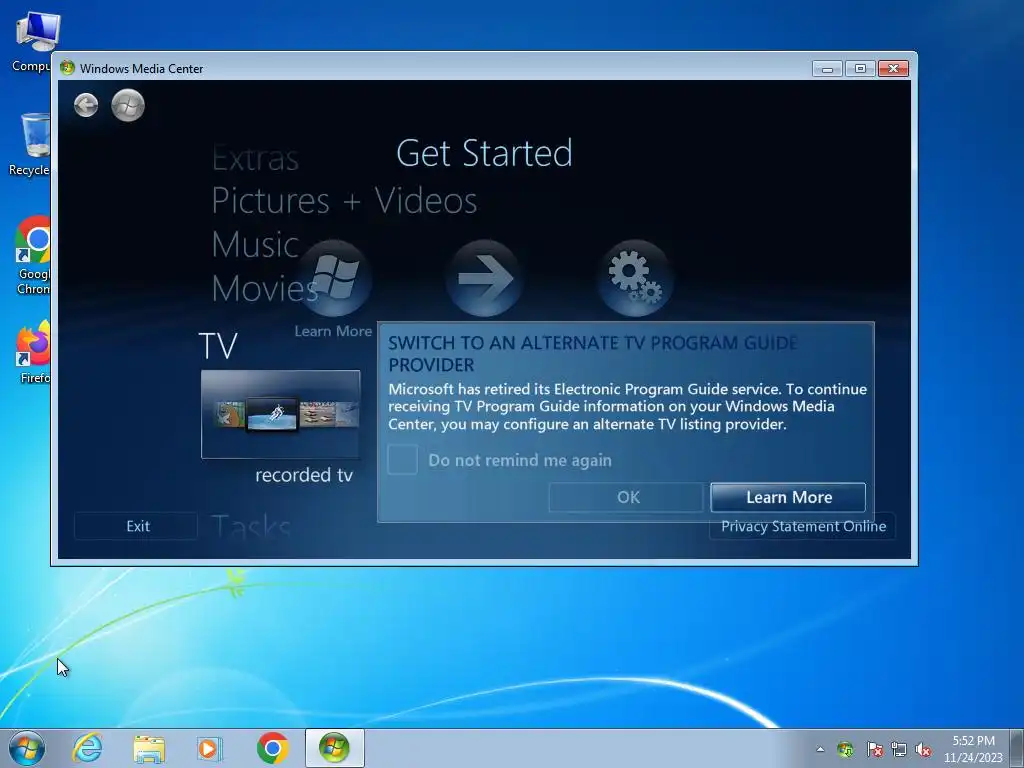
Task: Close the Windows Media Center window
Action: coord(893,69)
